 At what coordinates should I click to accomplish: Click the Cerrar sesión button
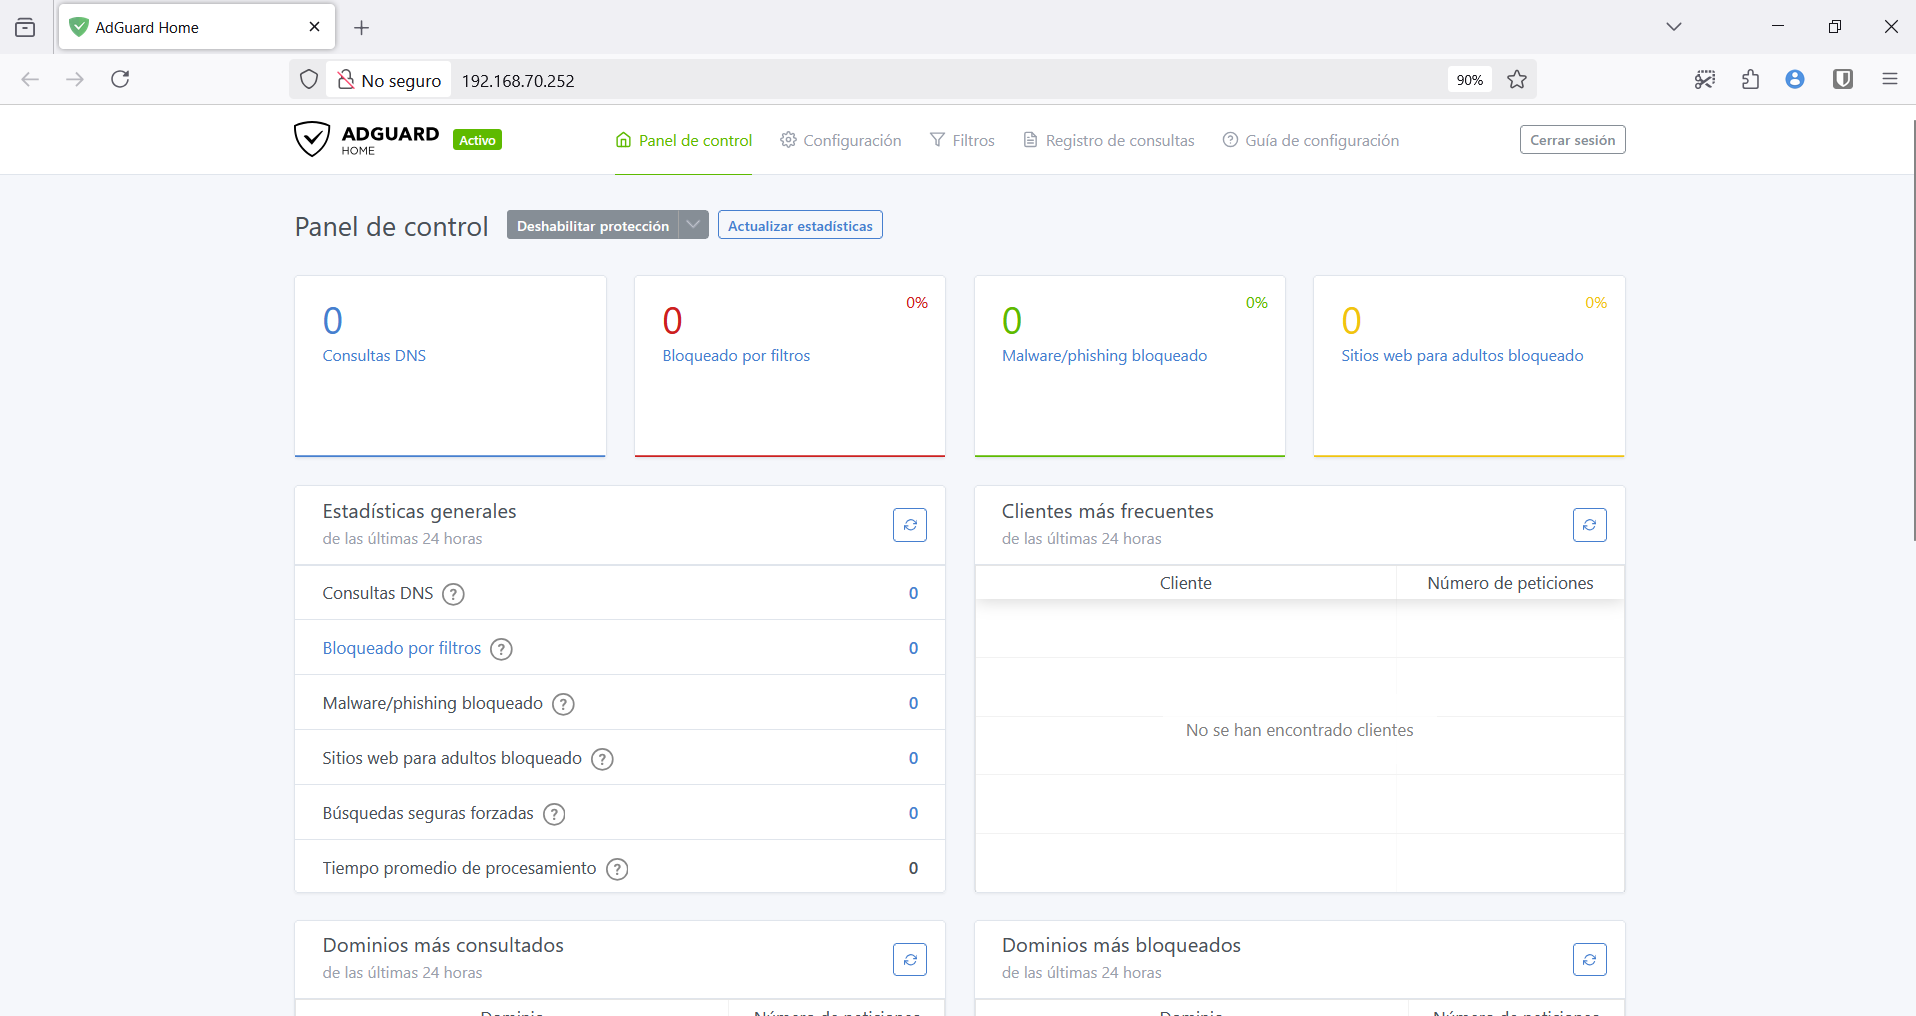(x=1572, y=140)
